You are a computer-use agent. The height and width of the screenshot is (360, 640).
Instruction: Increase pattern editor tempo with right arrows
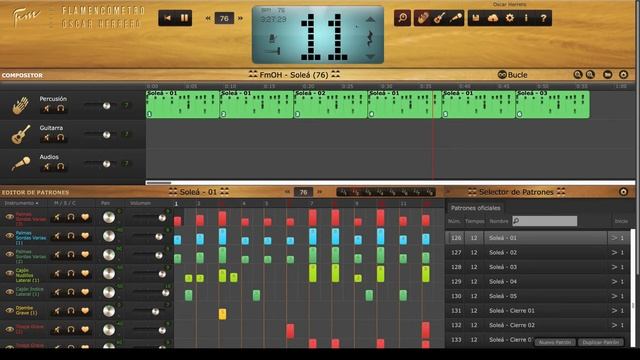pos(320,192)
